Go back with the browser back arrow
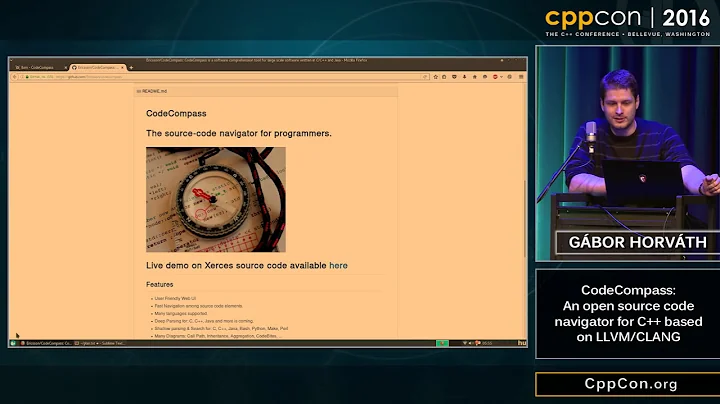 [15, 77]
